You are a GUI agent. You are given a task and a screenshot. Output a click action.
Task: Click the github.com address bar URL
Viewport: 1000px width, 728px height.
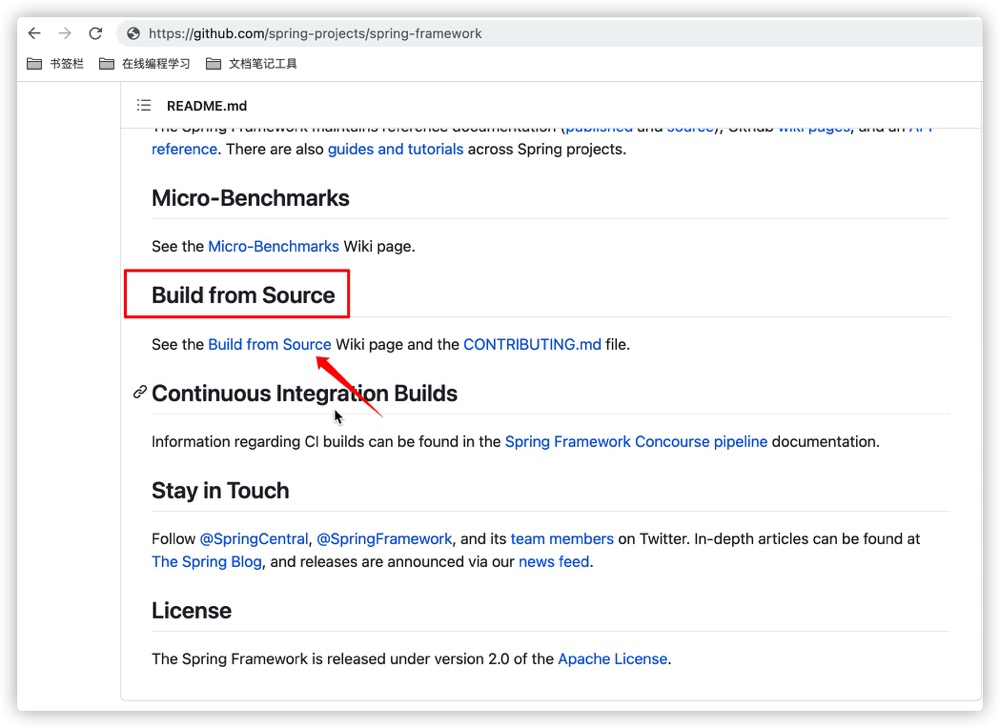pyautogui.click(x=315, y=33)
